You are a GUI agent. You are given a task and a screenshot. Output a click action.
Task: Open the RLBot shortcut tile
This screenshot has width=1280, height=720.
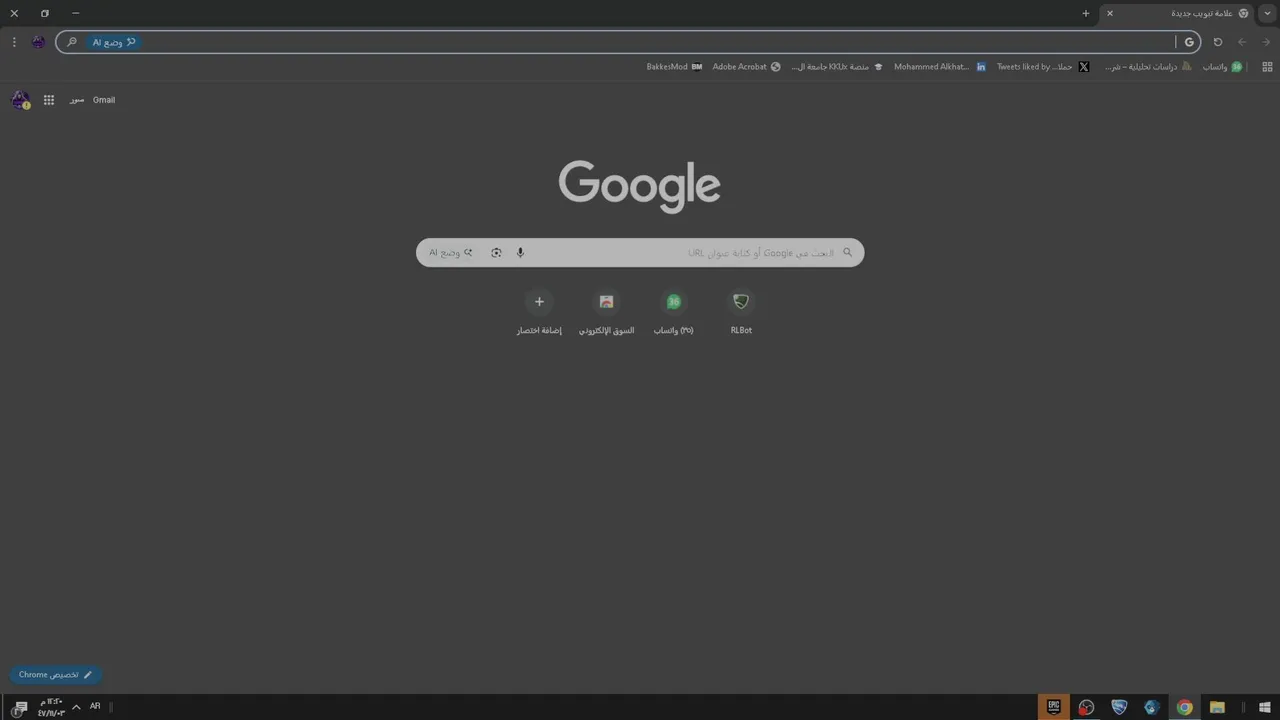(741, 313)
